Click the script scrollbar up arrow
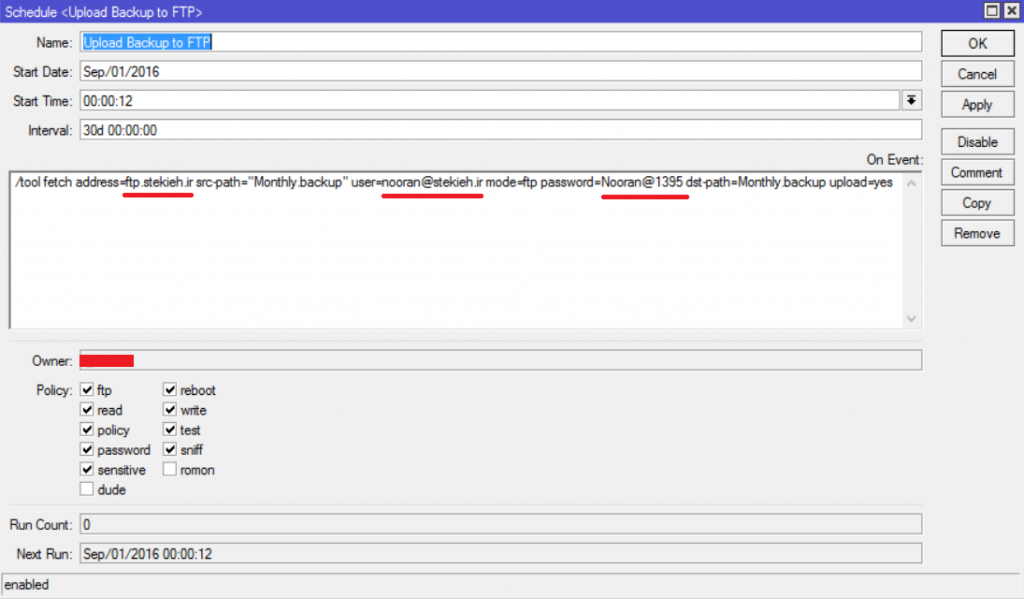1024x599 pixels. (911, 184)
